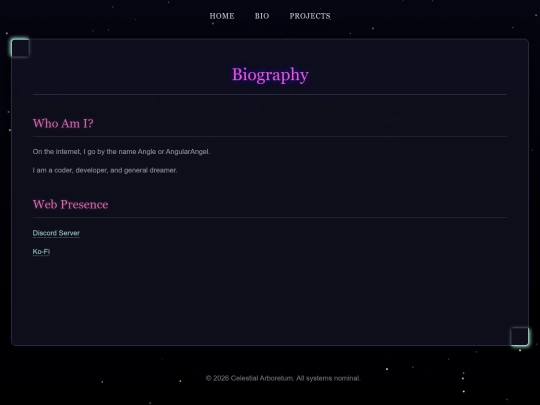The width and height of the screenshot is (540, 405).
Task: Open the HOME navigation link
Action: [222, 16]
